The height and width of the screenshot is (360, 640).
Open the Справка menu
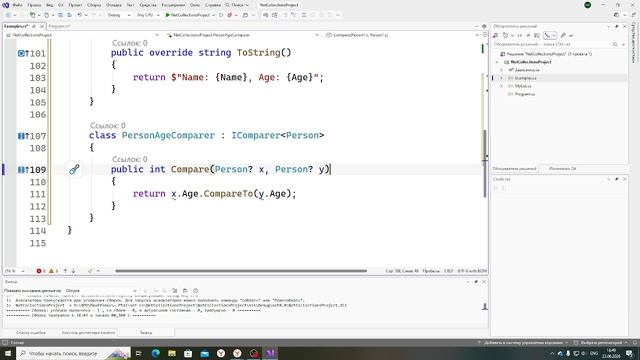click(213, 5)
